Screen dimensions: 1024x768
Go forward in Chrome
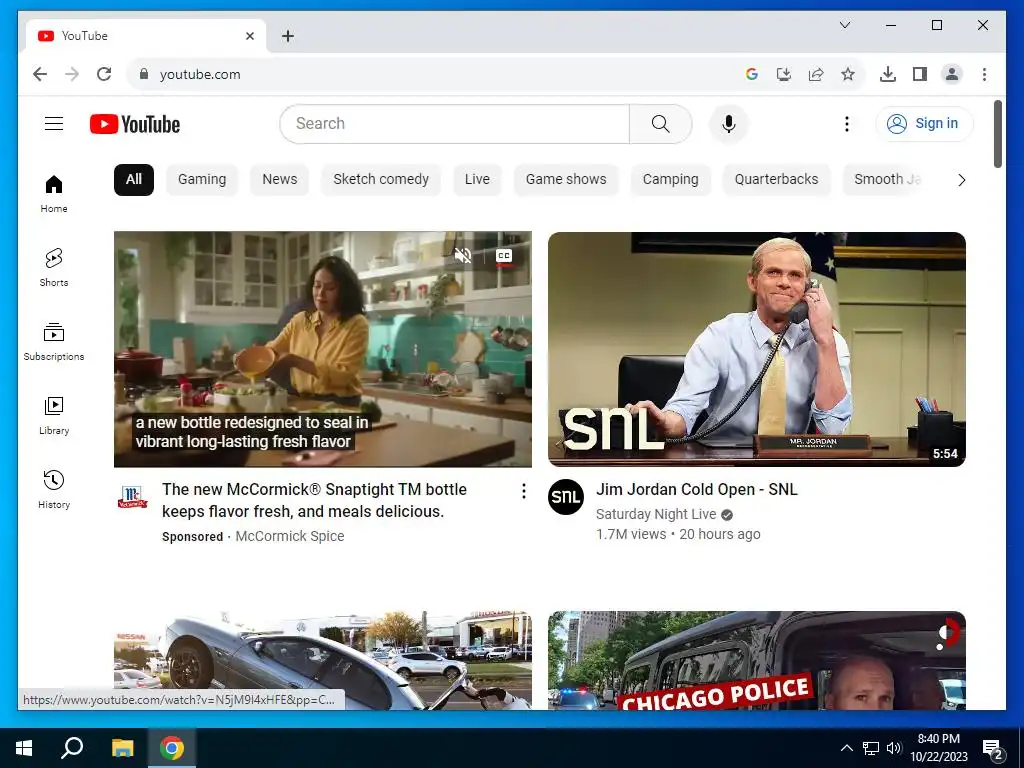pyautogui.click(x=72, y=74)
